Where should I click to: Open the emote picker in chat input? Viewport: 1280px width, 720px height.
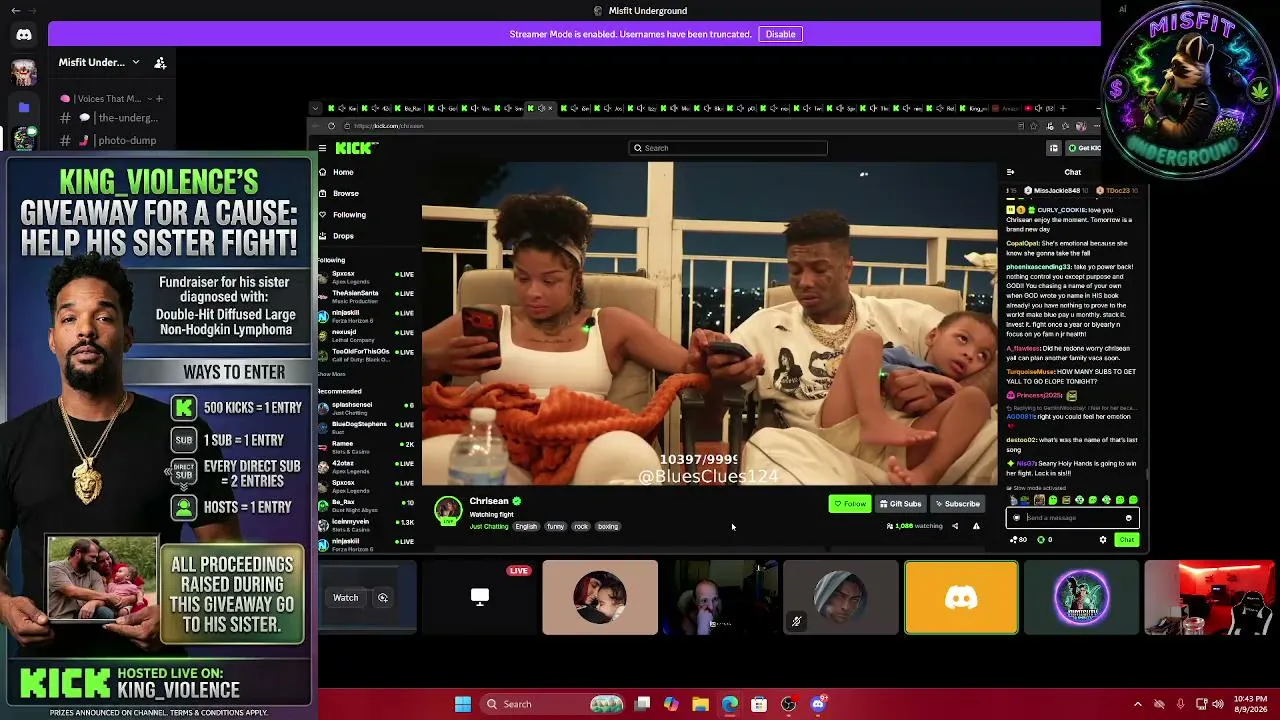(x=1129, y=518)
